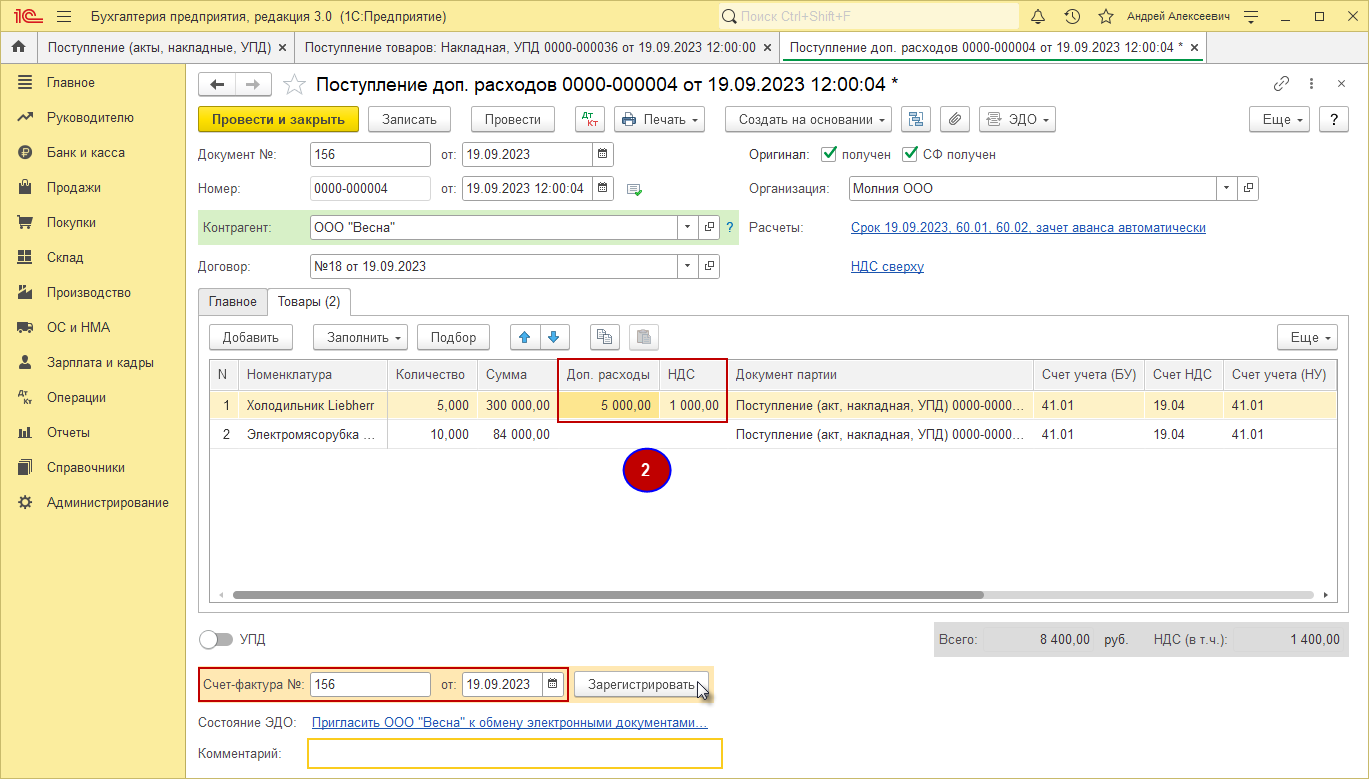Switch on the УПД toggle
The image size is (1369, 779).
215,639
